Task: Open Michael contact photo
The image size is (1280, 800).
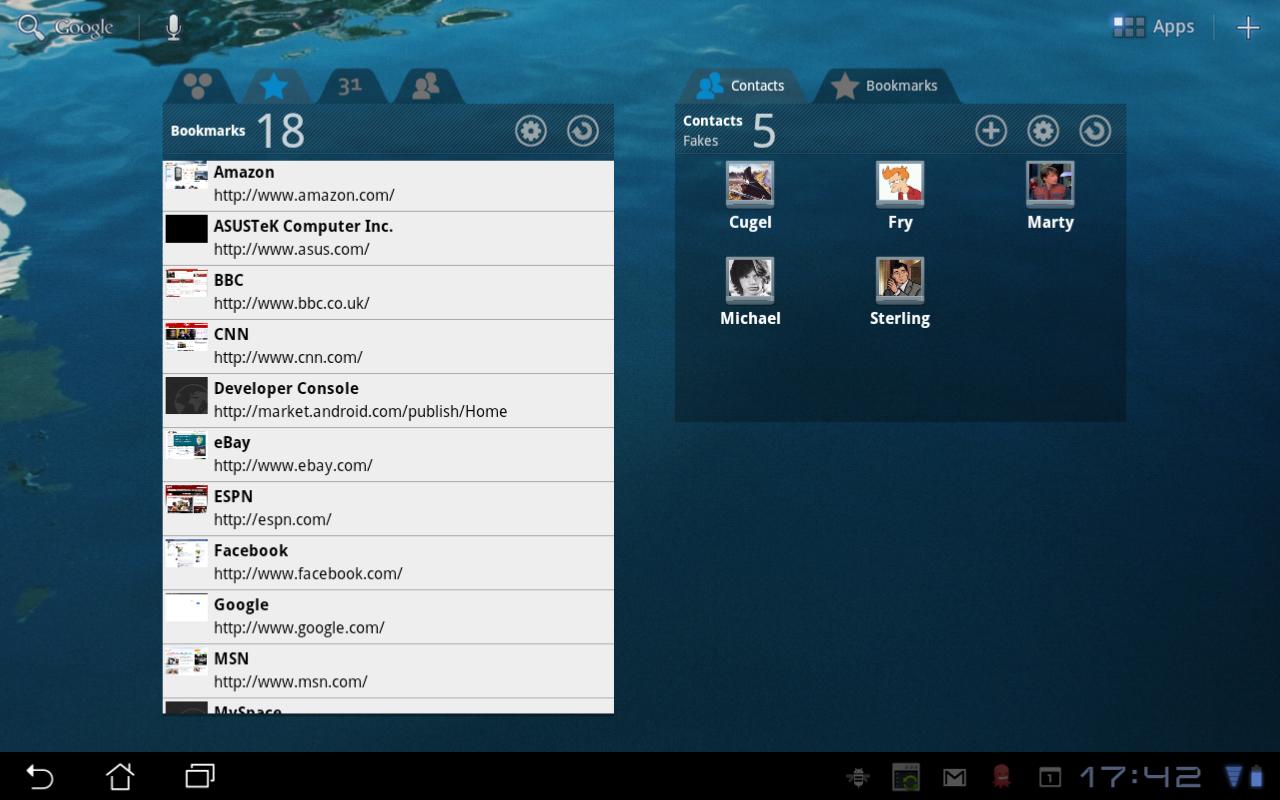Action: click(750, 280)
